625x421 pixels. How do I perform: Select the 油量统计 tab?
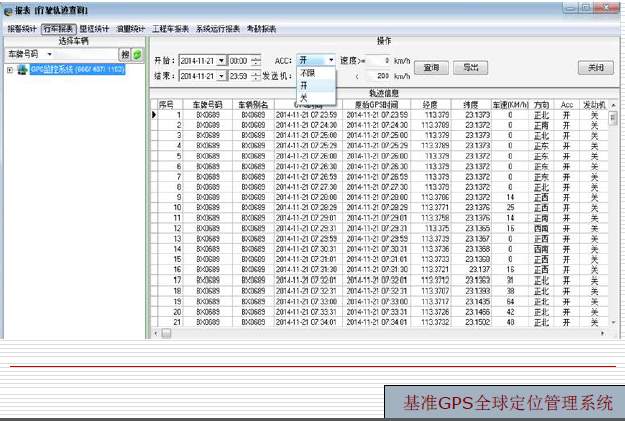tap(128, 29)
